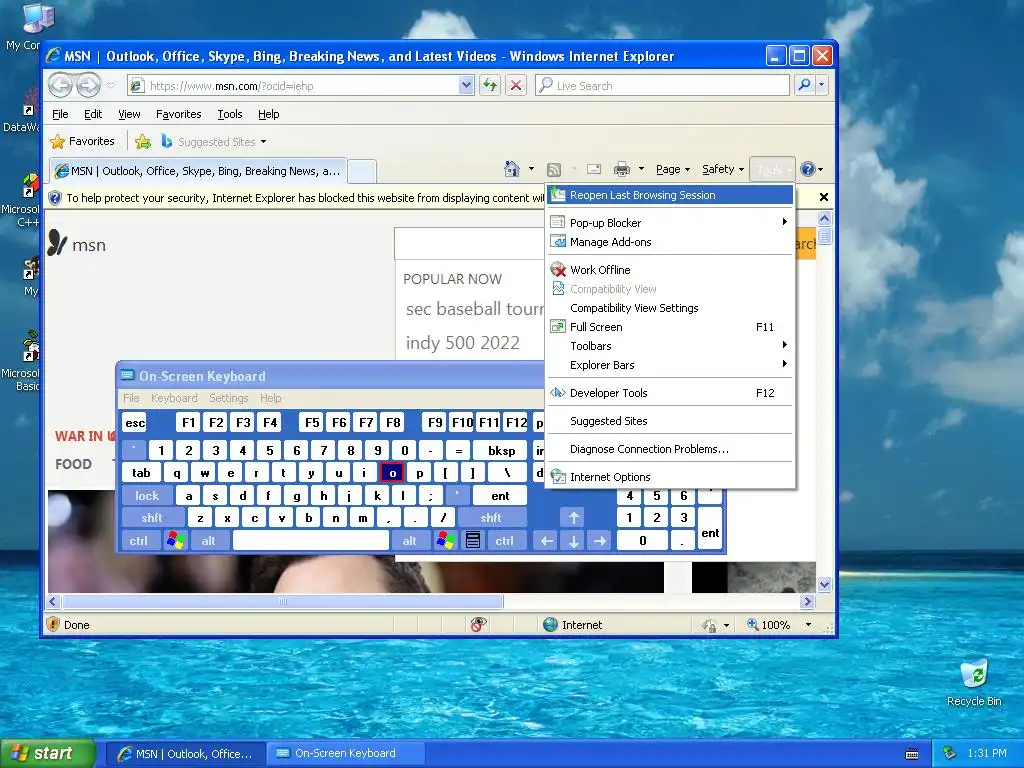1024x768 pixels.
Task: Click the up arrow key on keyboard
Action: (573, 518)
